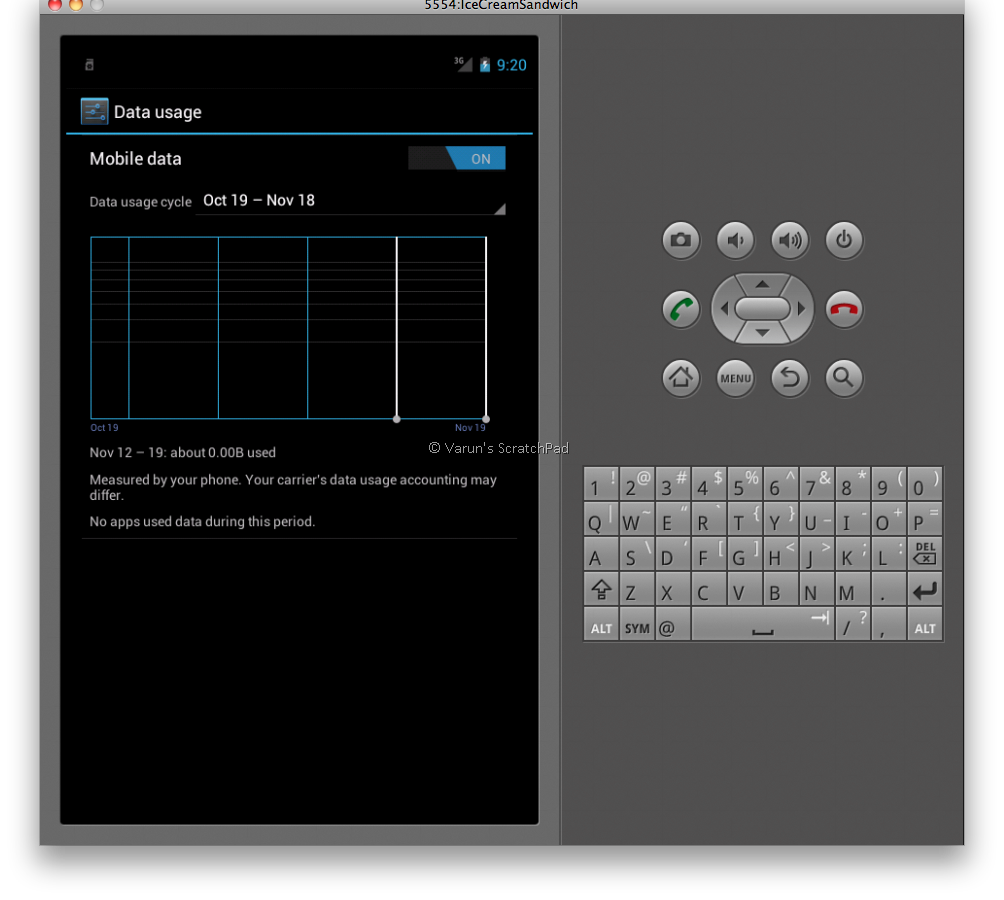Click 'No apps used data during this period.'
The image size is (1004, 900).
[202, 522]
